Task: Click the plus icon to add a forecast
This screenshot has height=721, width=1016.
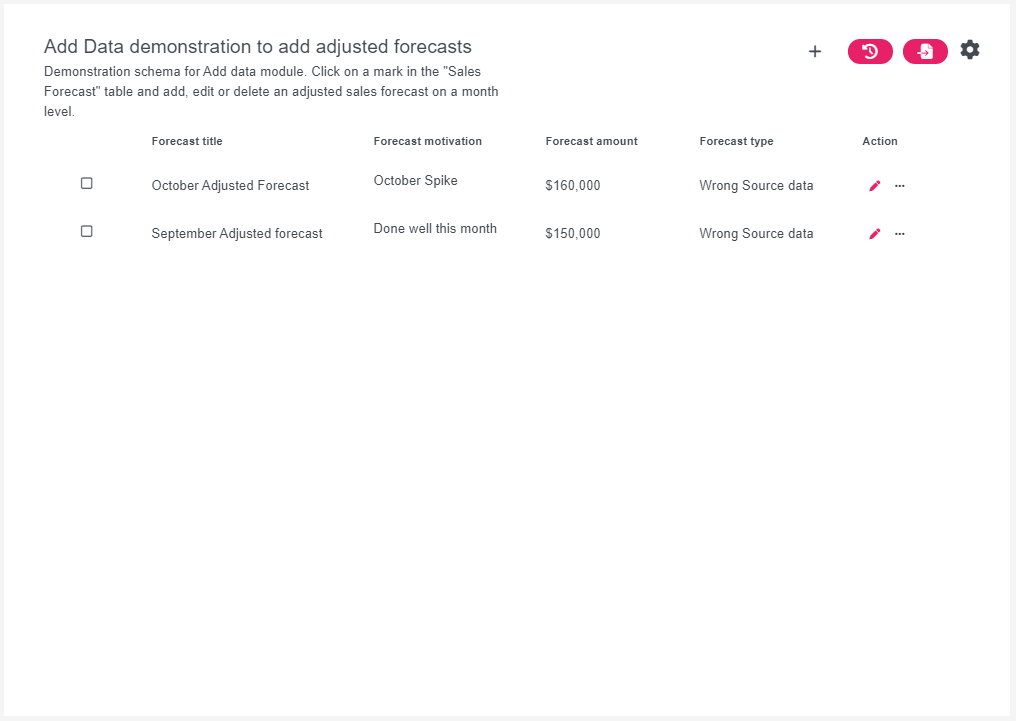Action: pyautogui.click(x=815, y=51)
